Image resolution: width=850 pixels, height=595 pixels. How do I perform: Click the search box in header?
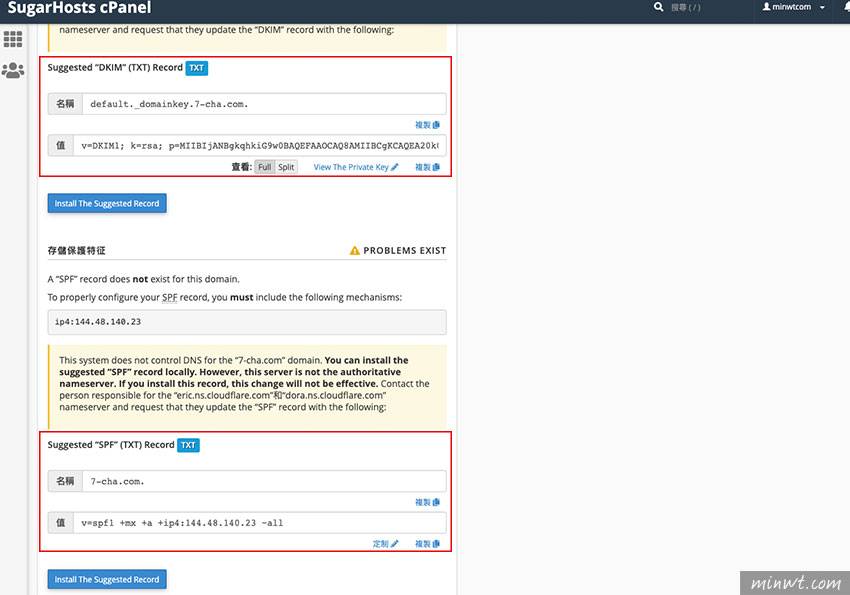tap(700, 7)
